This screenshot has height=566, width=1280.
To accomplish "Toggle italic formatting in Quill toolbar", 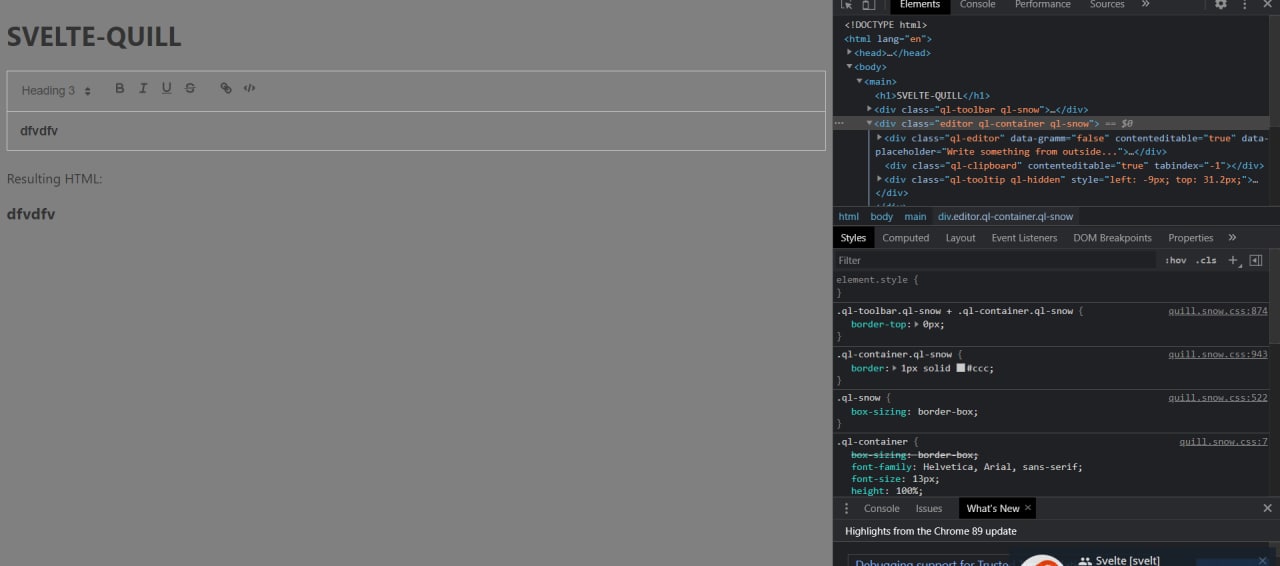I will coord(143,88).
